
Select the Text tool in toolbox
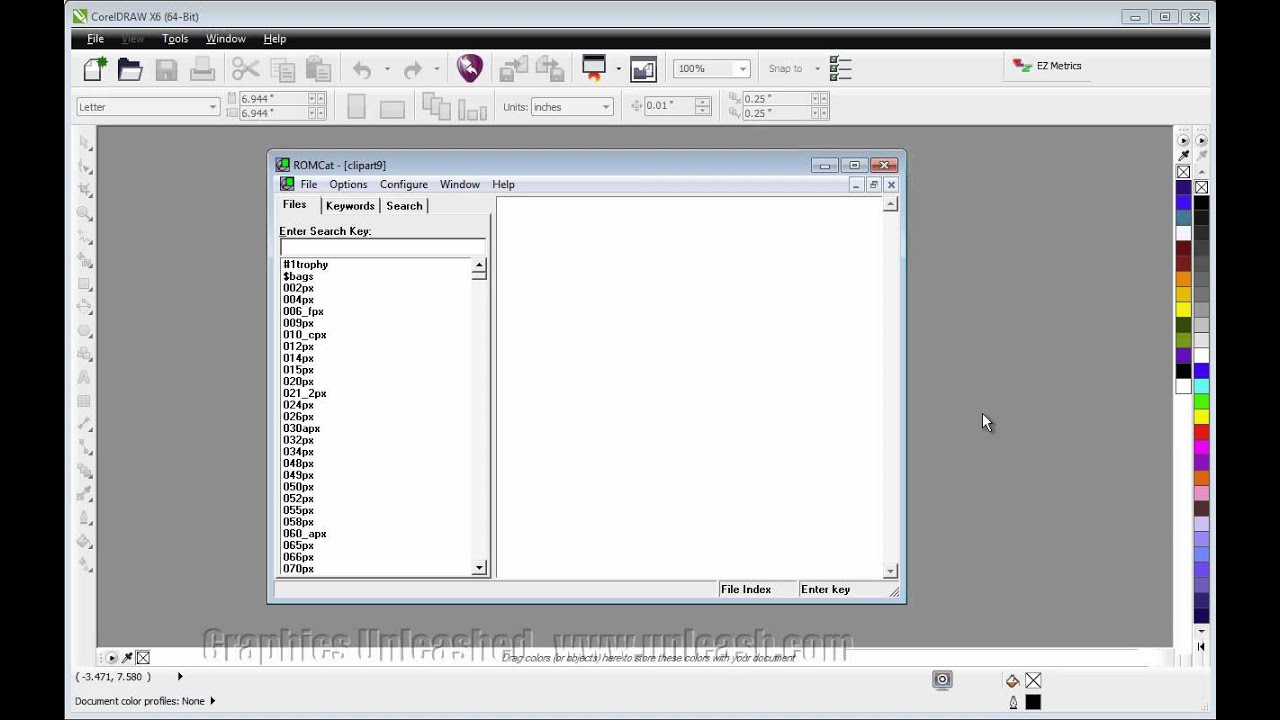click(84, 378)
